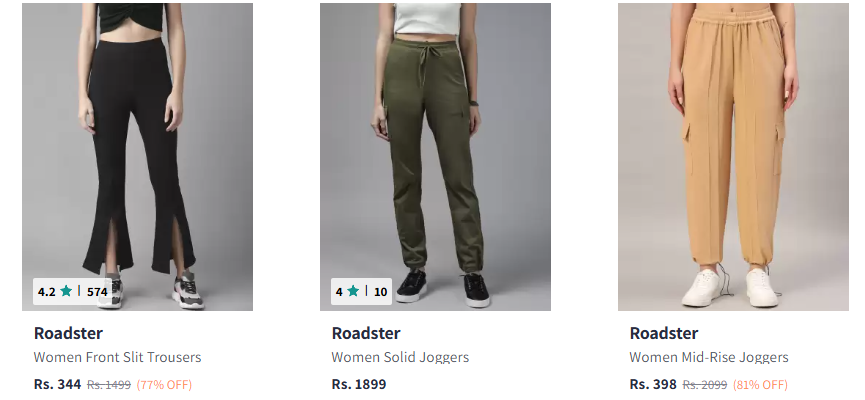This screenshot has height=400, width=865.
Task: Click the Rs. 1899 price
Action: pyautogui.click(x=359, y=384)
